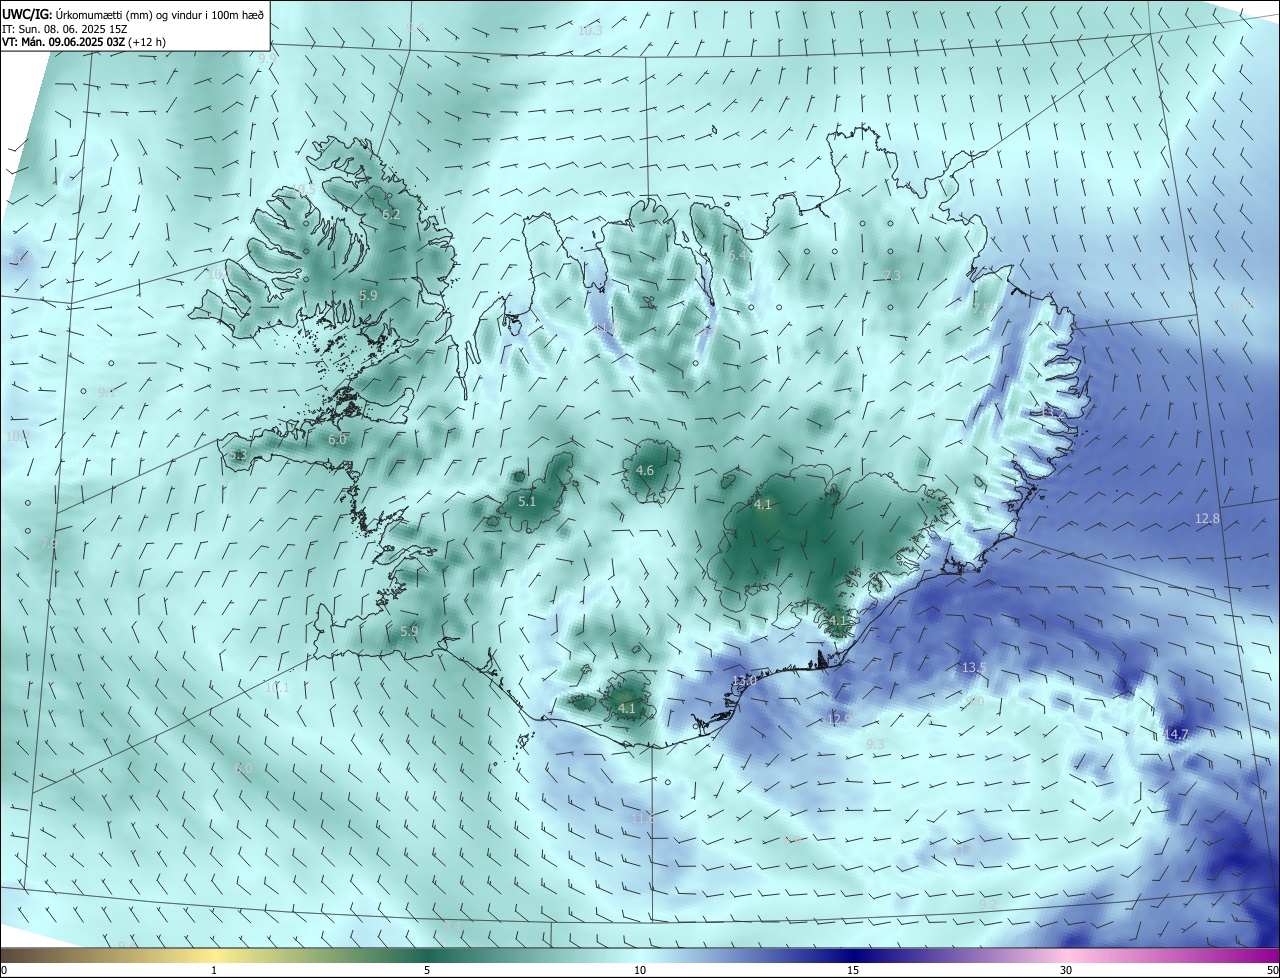Click the 6.0 value on the map

[337, 439]
